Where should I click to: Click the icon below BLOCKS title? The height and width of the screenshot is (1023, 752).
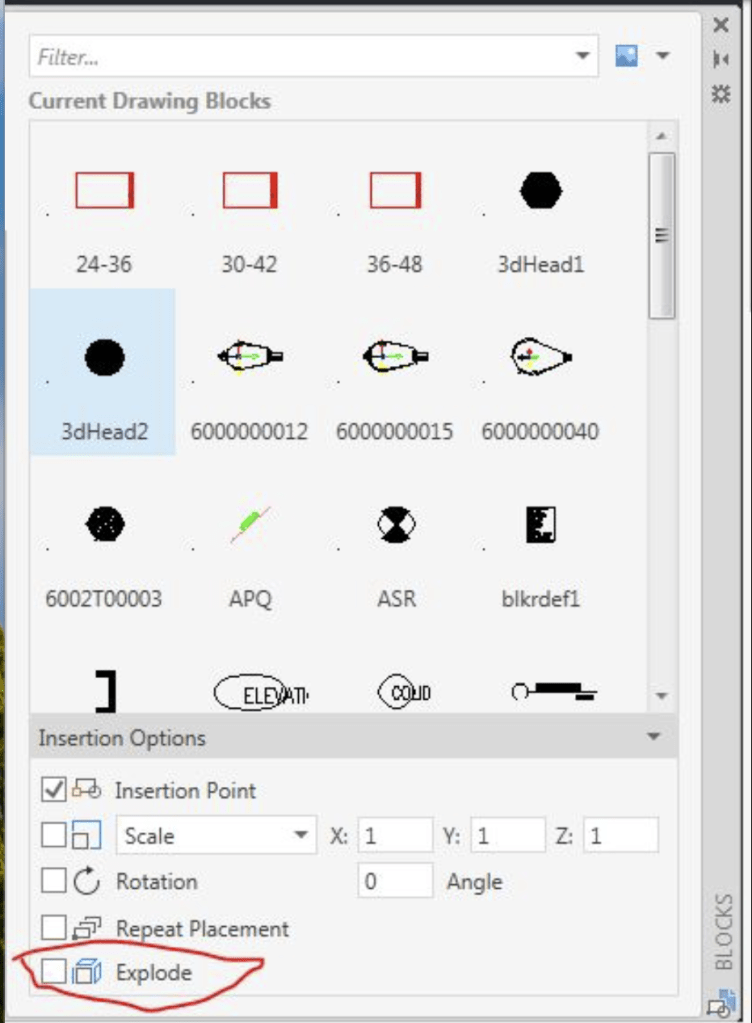click(x=723, y=1002)
